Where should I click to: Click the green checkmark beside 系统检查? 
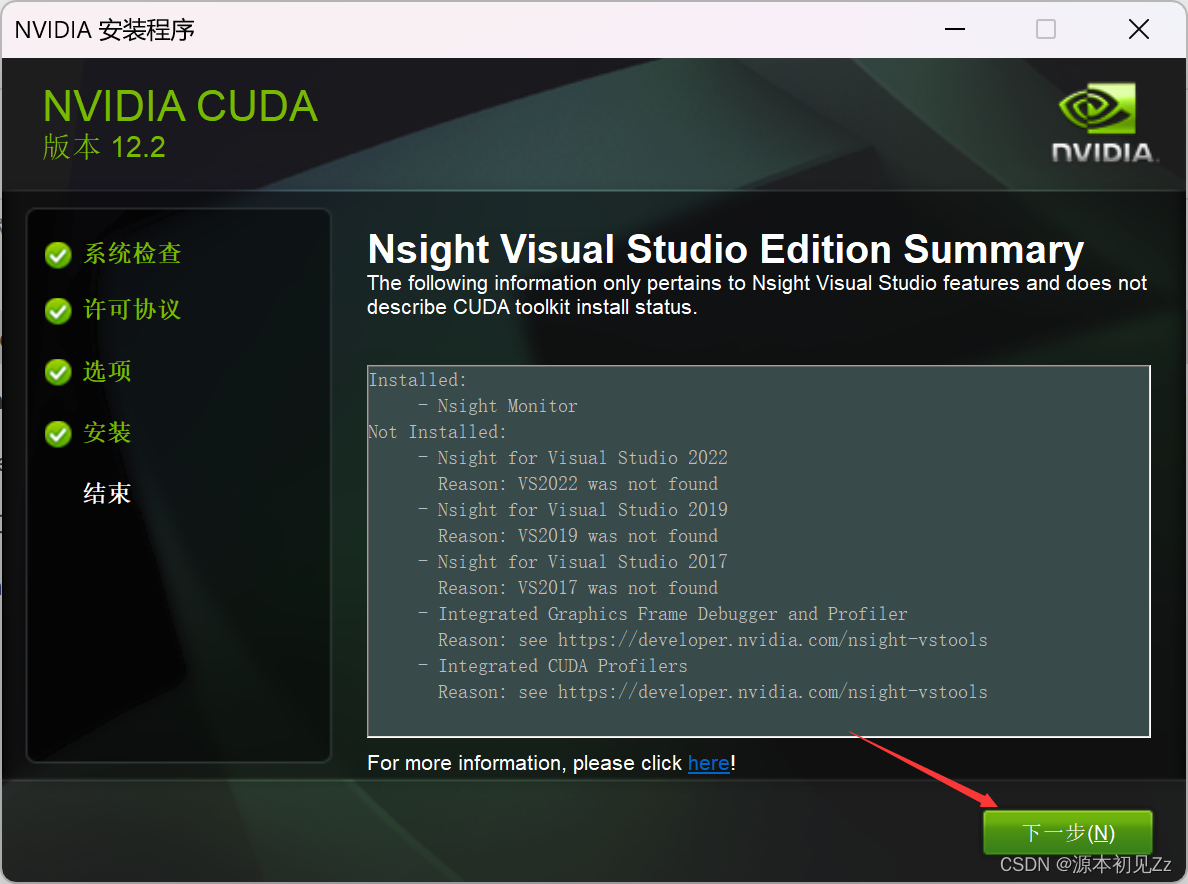pos(58,255)
